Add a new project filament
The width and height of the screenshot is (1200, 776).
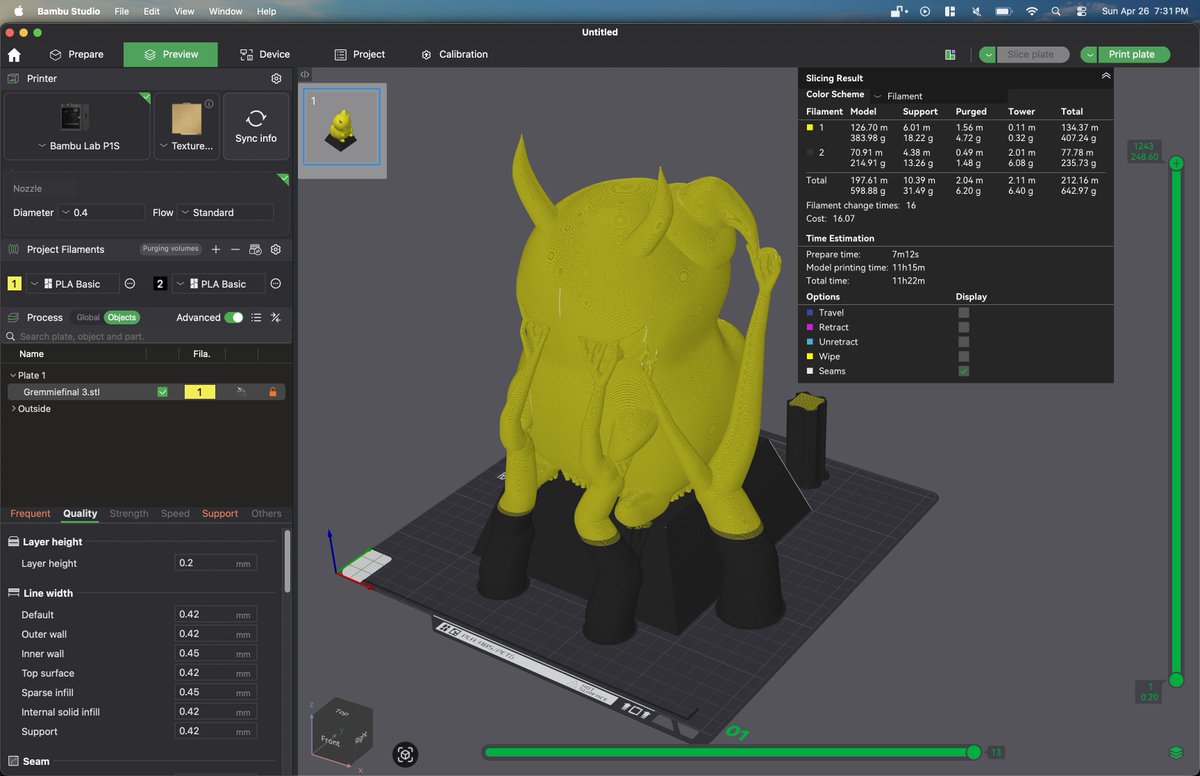pyautogui.click(x=216, y=249)
